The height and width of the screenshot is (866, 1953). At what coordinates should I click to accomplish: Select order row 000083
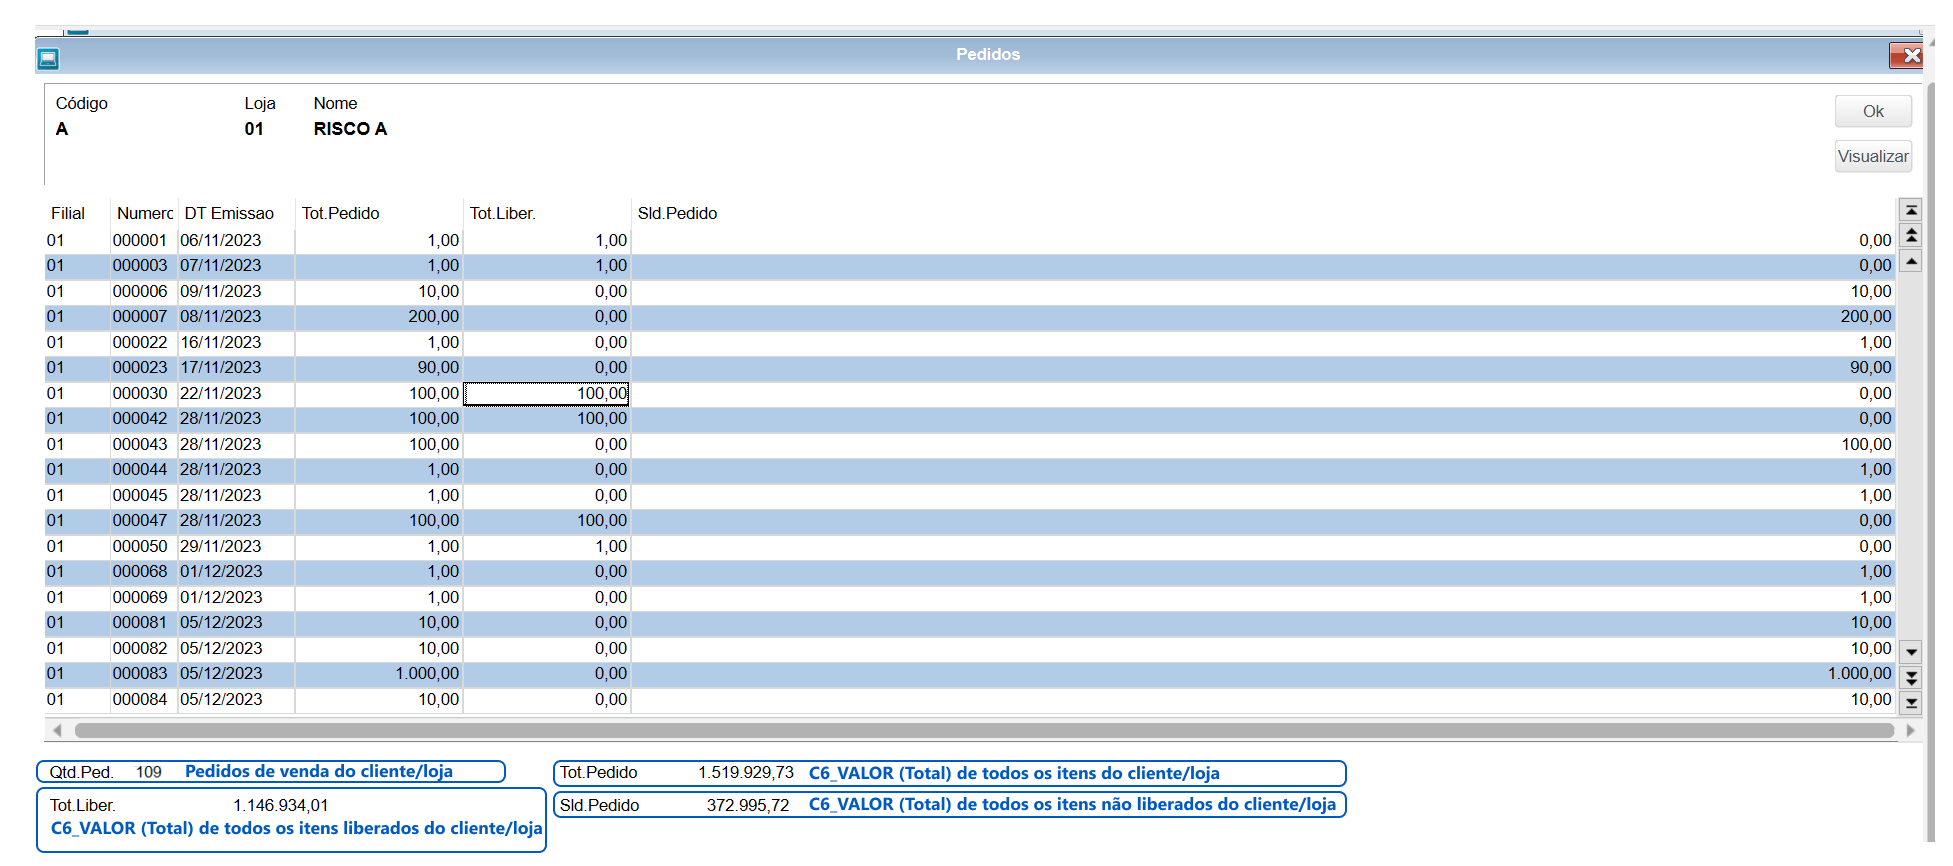coord(970,674)
